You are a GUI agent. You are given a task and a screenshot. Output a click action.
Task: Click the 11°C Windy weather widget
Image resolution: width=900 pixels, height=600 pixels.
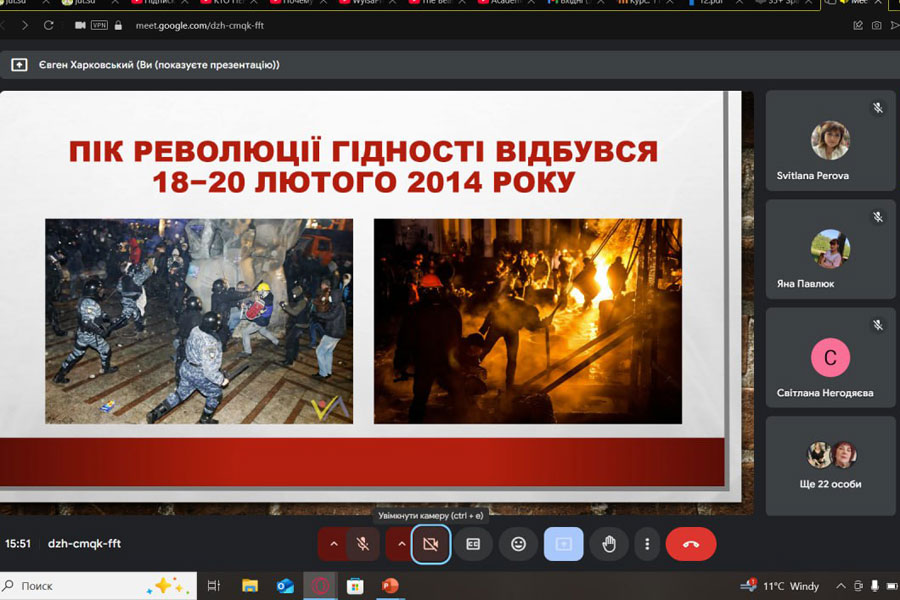(779, 586)
